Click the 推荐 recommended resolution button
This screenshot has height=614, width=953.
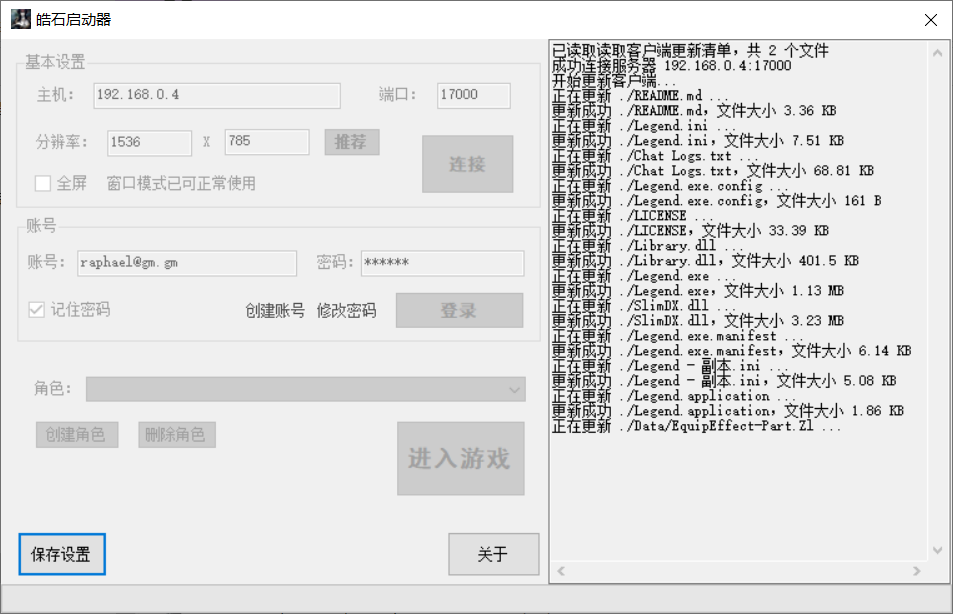click(351, 142)
